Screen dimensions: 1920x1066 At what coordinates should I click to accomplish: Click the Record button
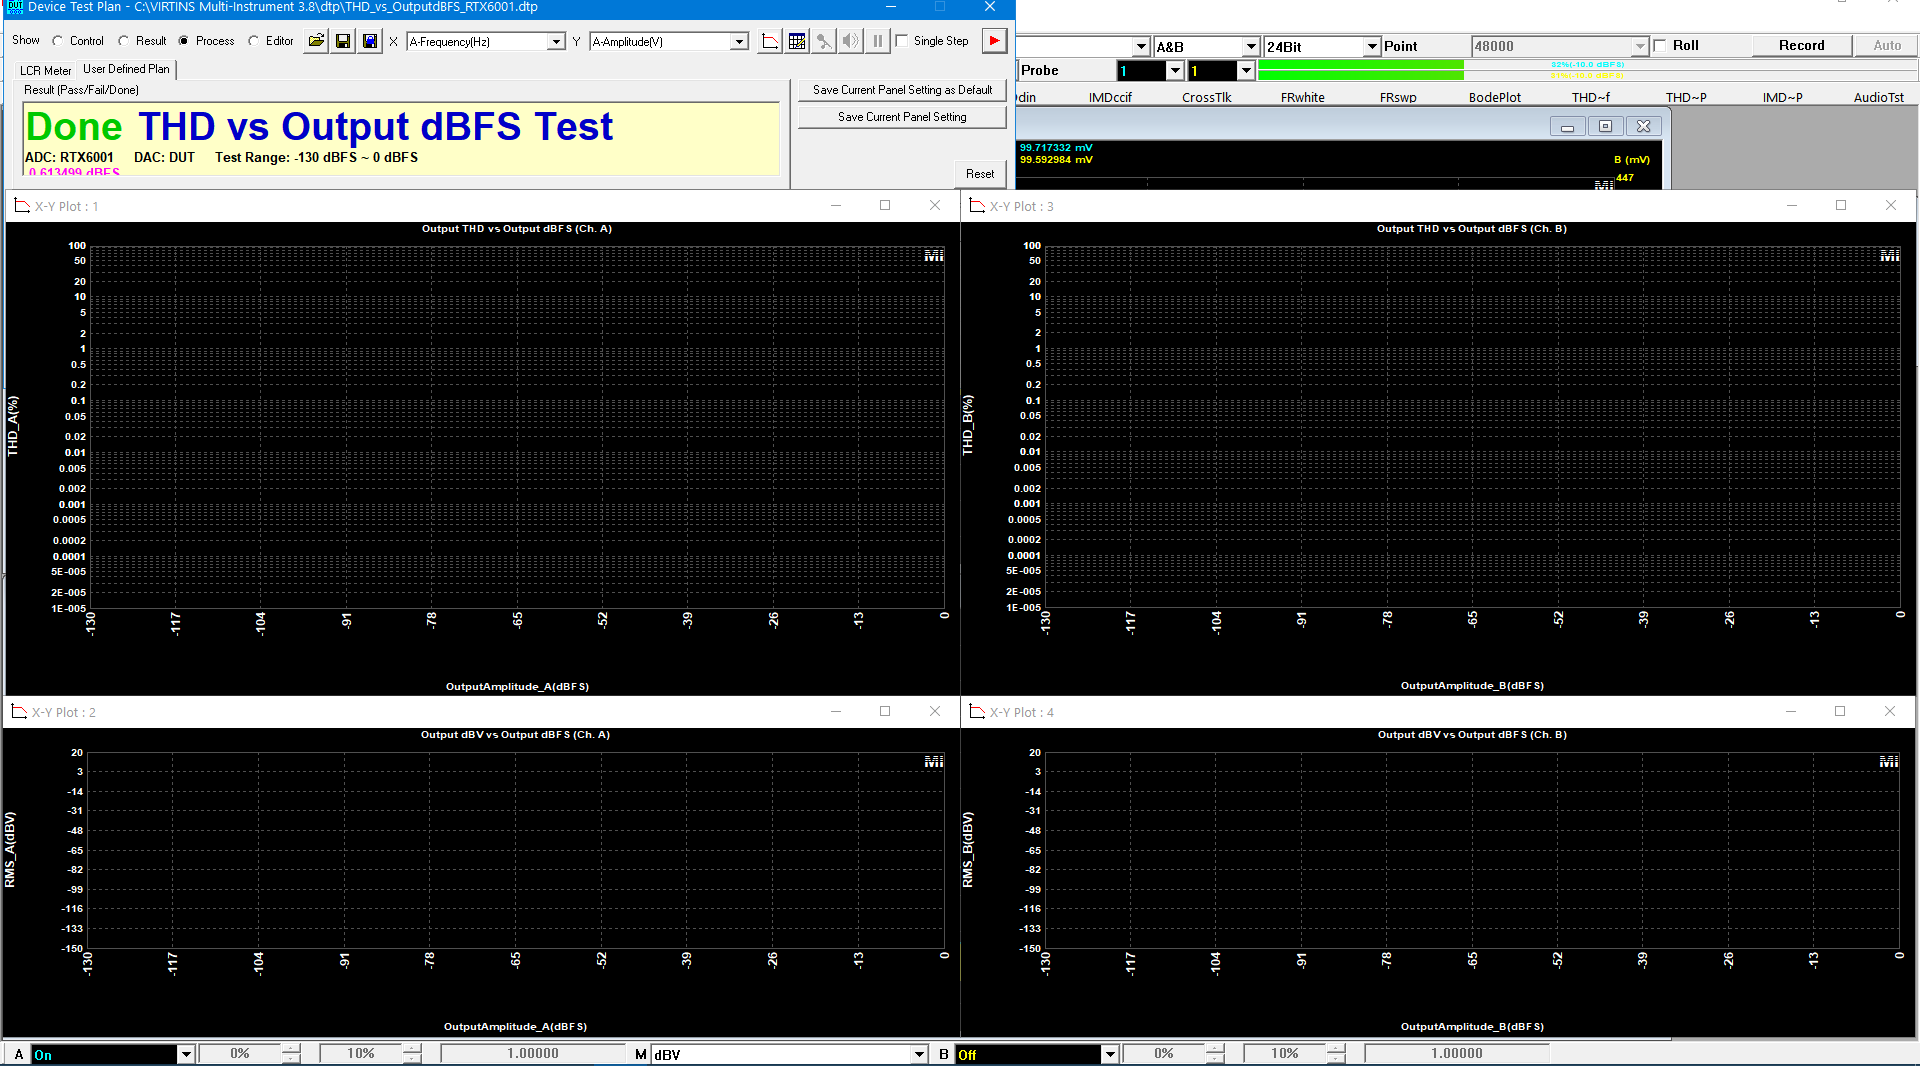pyautogui.click(x=1801, y=46)
